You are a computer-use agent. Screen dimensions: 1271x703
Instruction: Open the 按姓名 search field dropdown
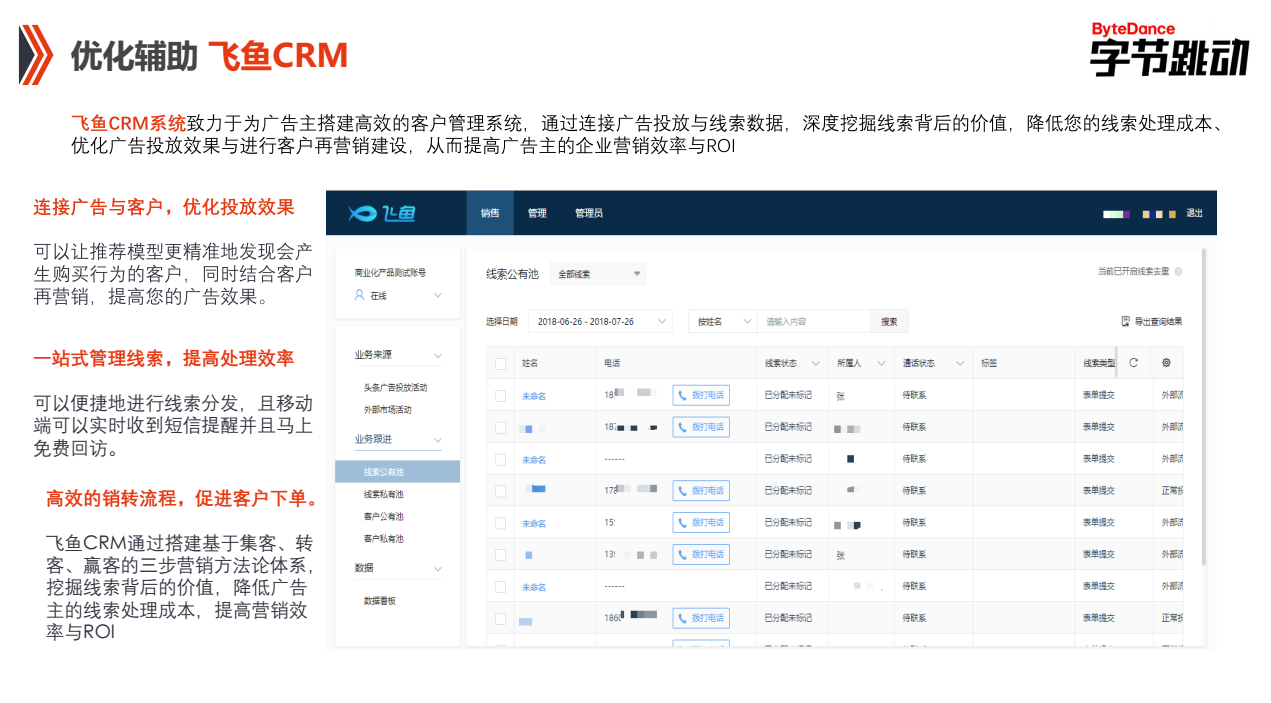tap(722, 320)
